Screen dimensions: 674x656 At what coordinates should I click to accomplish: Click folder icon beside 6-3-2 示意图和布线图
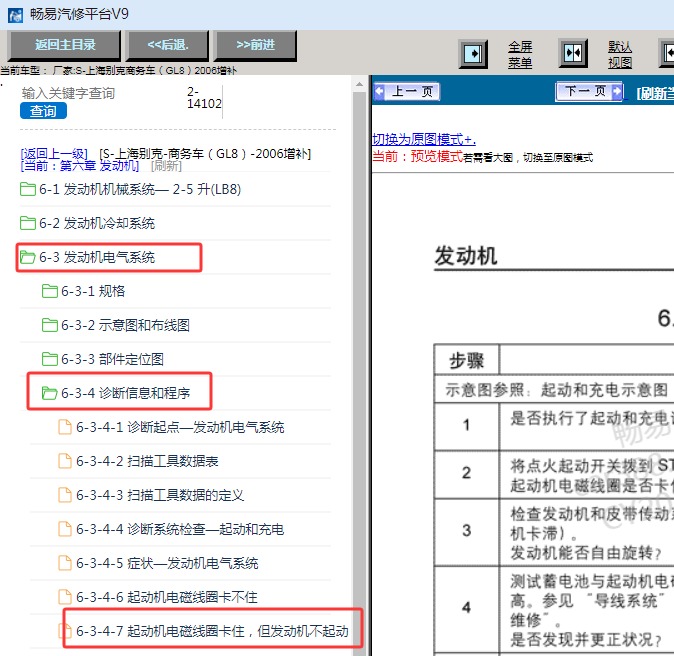[x=50, y=325]
